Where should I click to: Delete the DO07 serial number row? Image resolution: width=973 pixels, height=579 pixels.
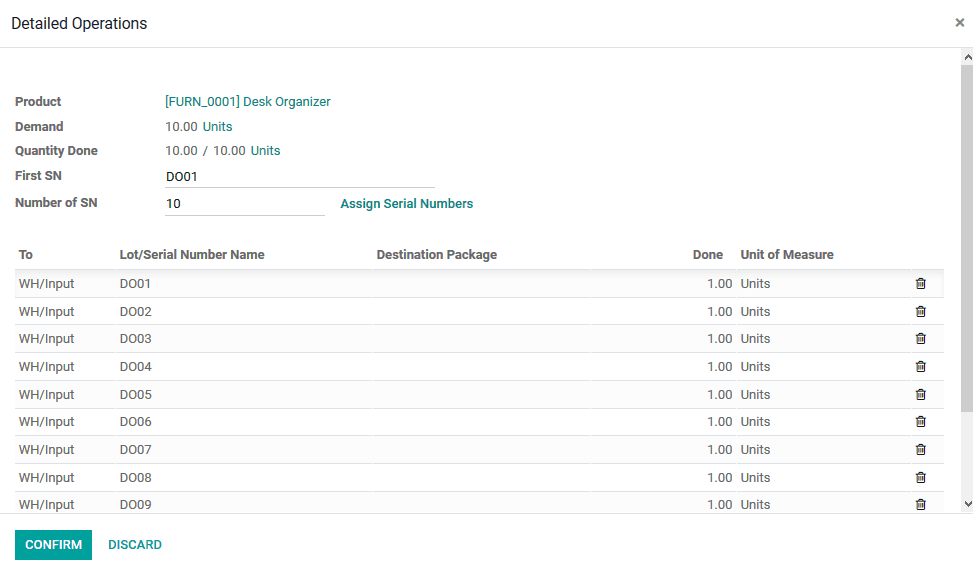920,450
